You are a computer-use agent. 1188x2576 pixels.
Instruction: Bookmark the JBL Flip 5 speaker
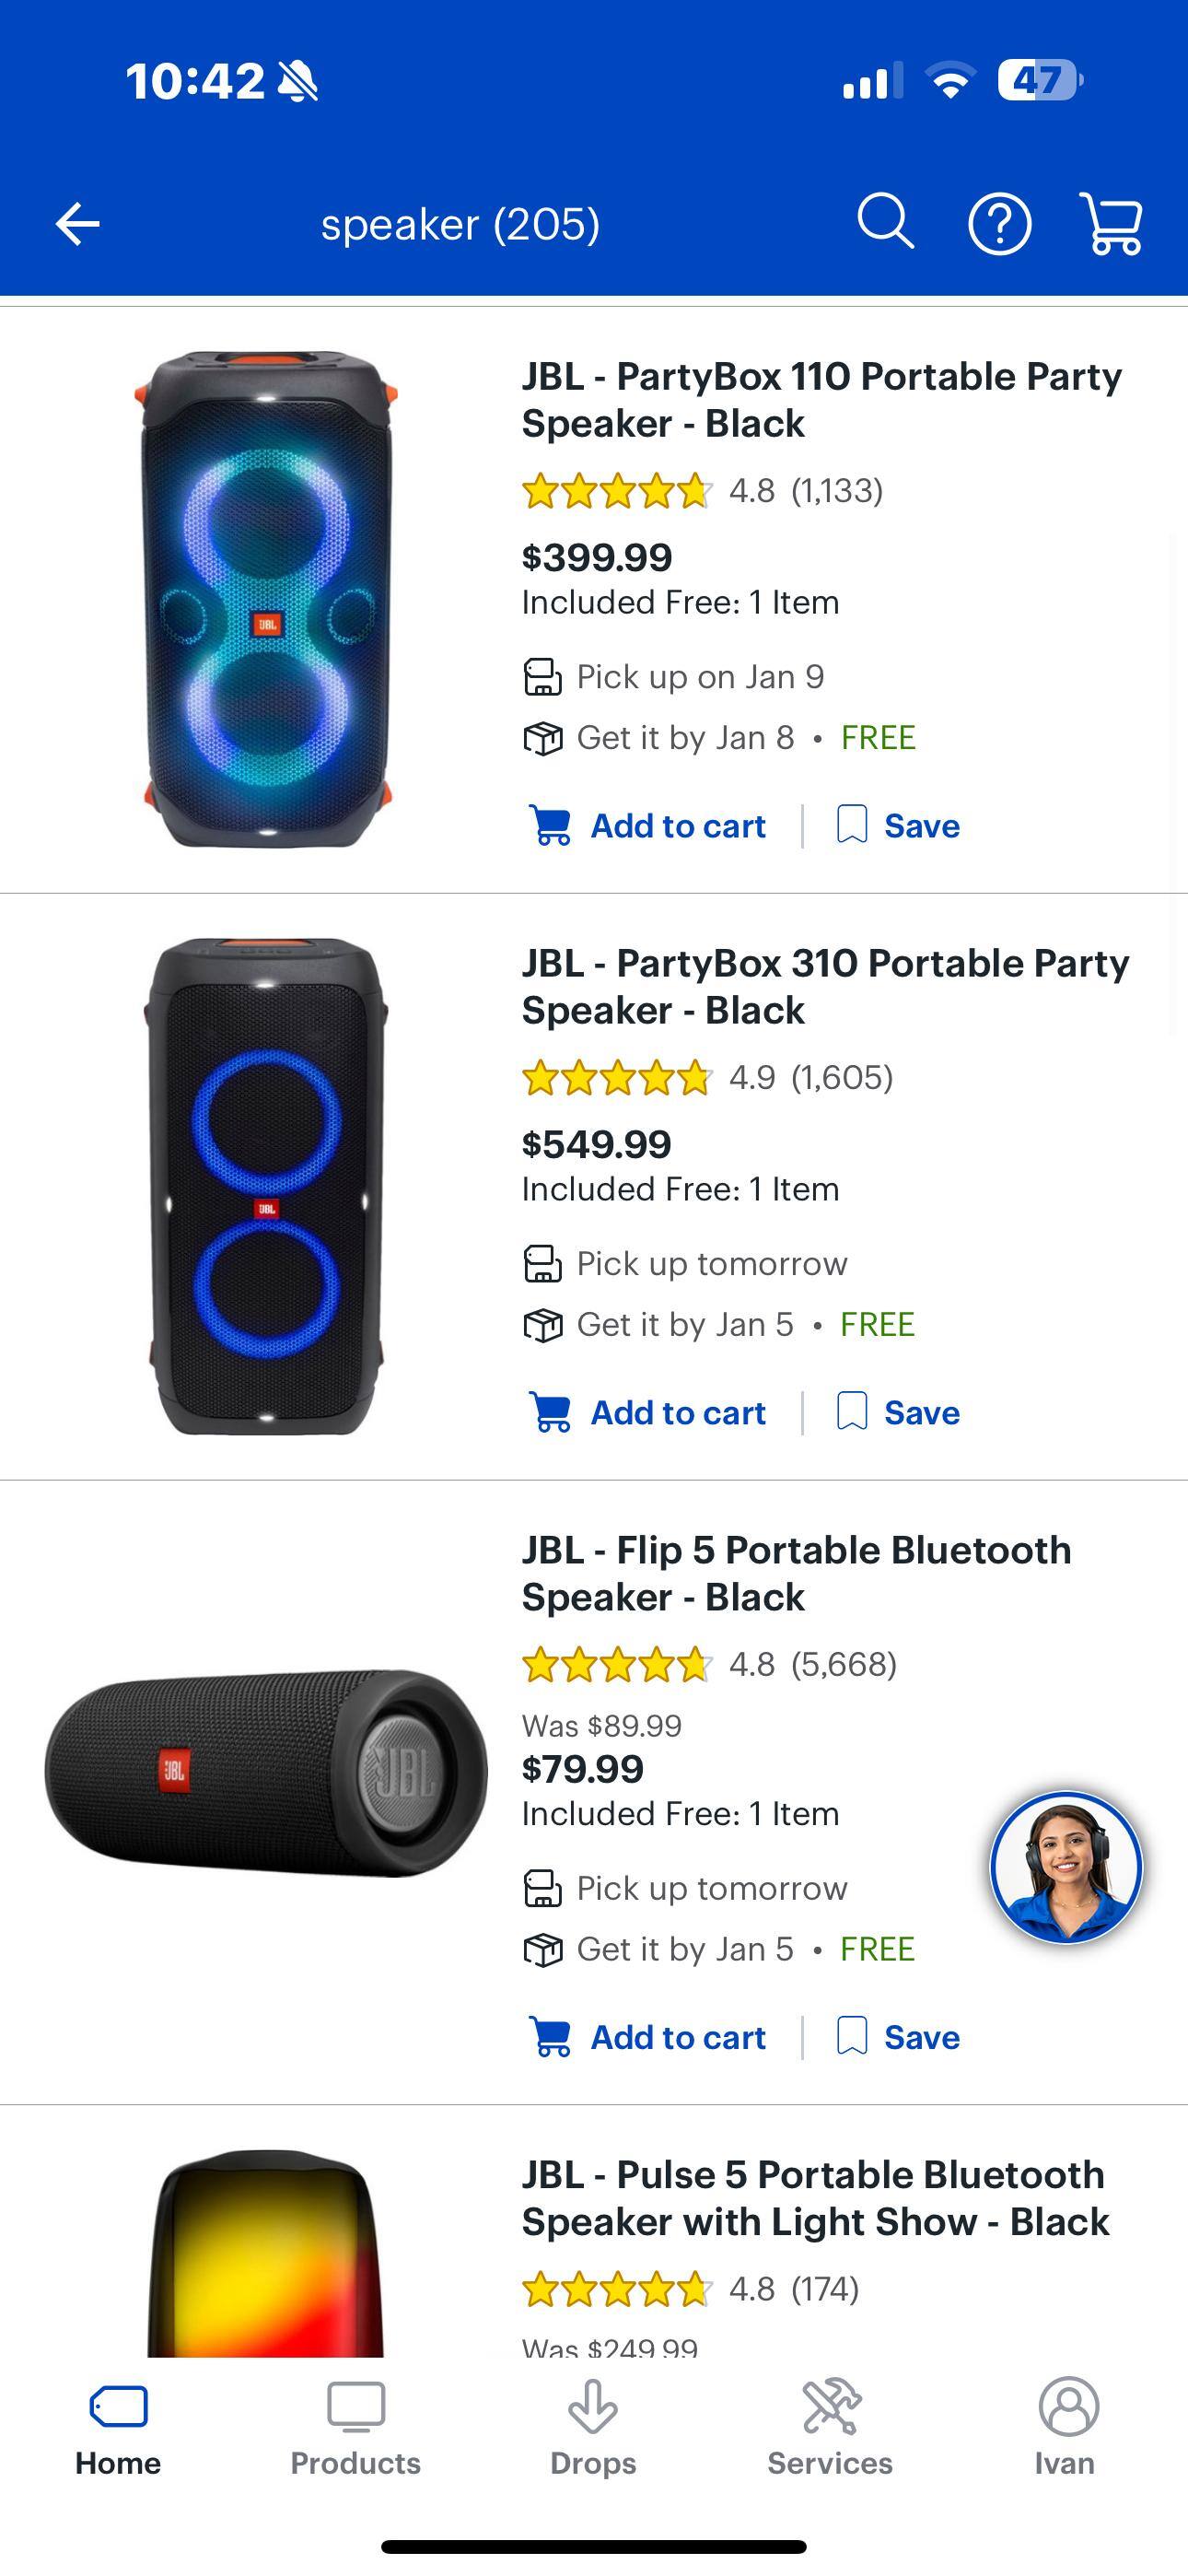(898, 2037)
